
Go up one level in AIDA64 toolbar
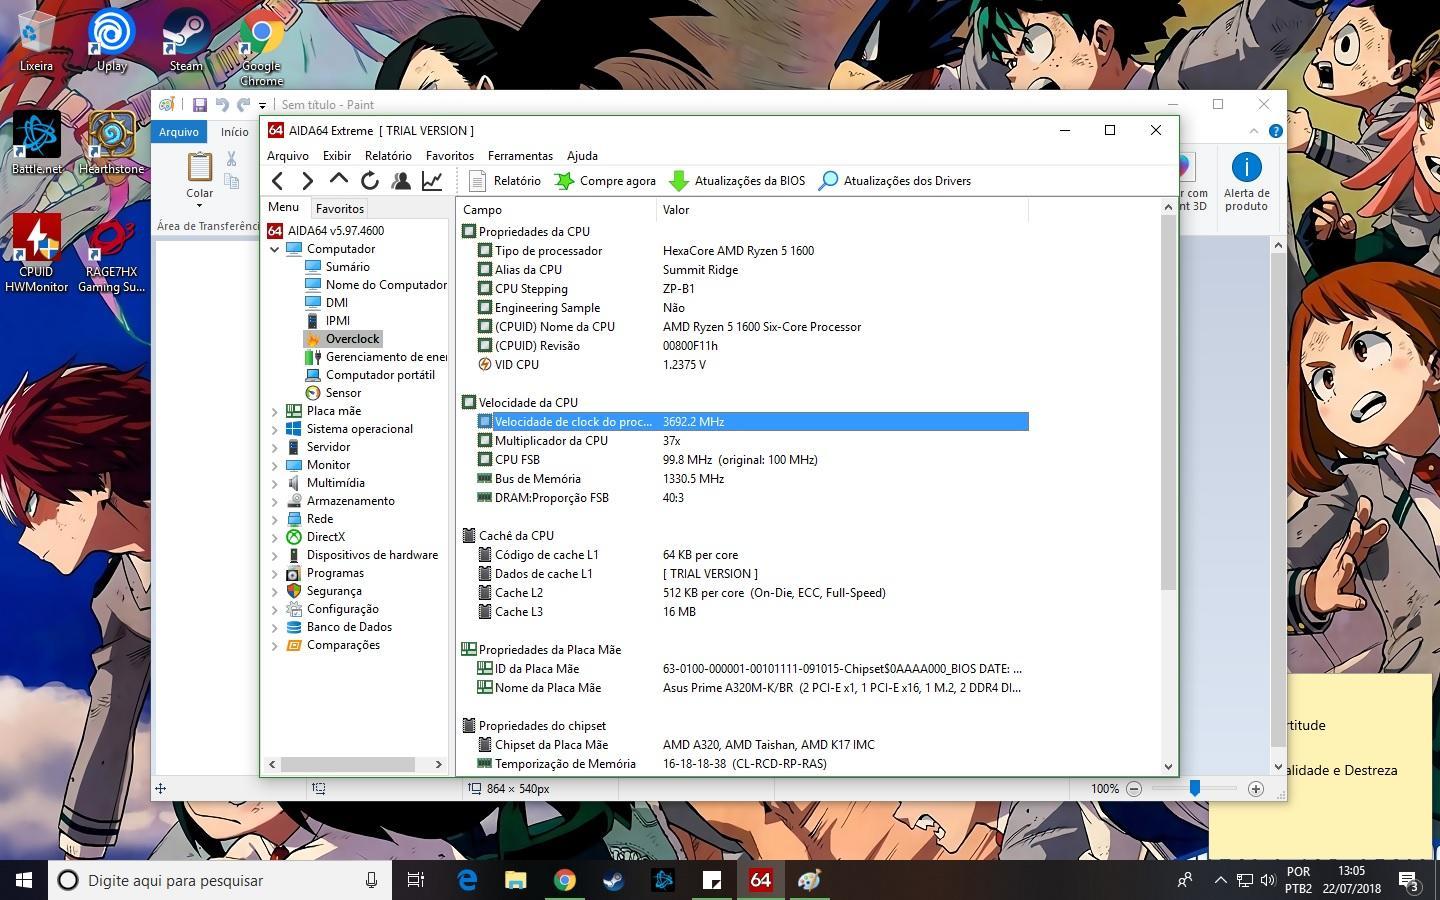coord(339,181)
